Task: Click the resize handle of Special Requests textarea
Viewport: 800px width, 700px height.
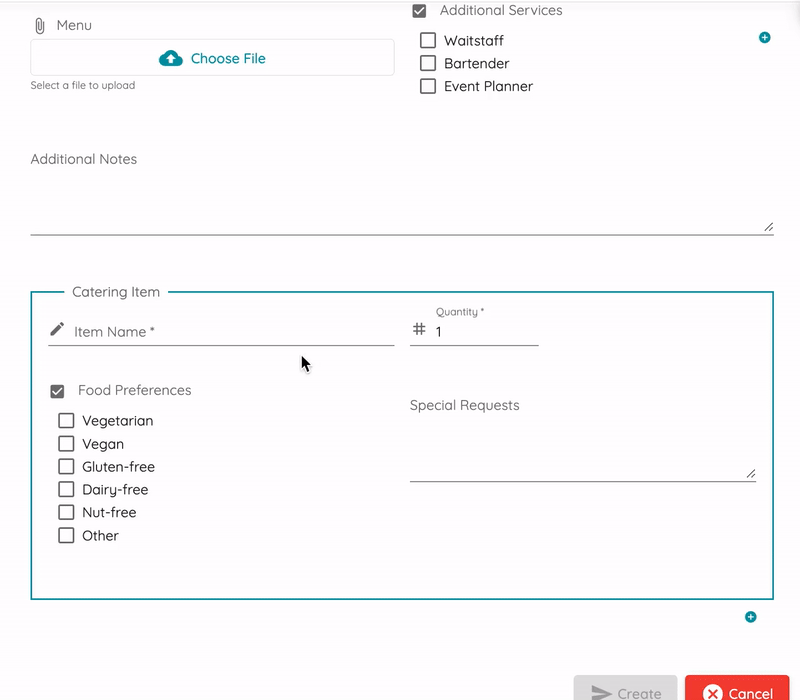Action: 751,474
